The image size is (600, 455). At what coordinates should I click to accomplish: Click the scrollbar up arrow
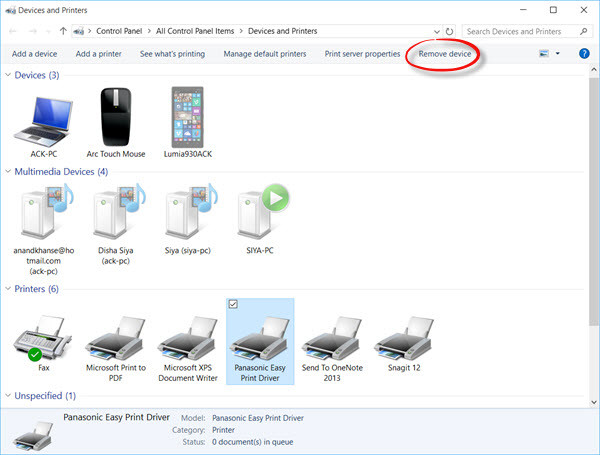594,70
